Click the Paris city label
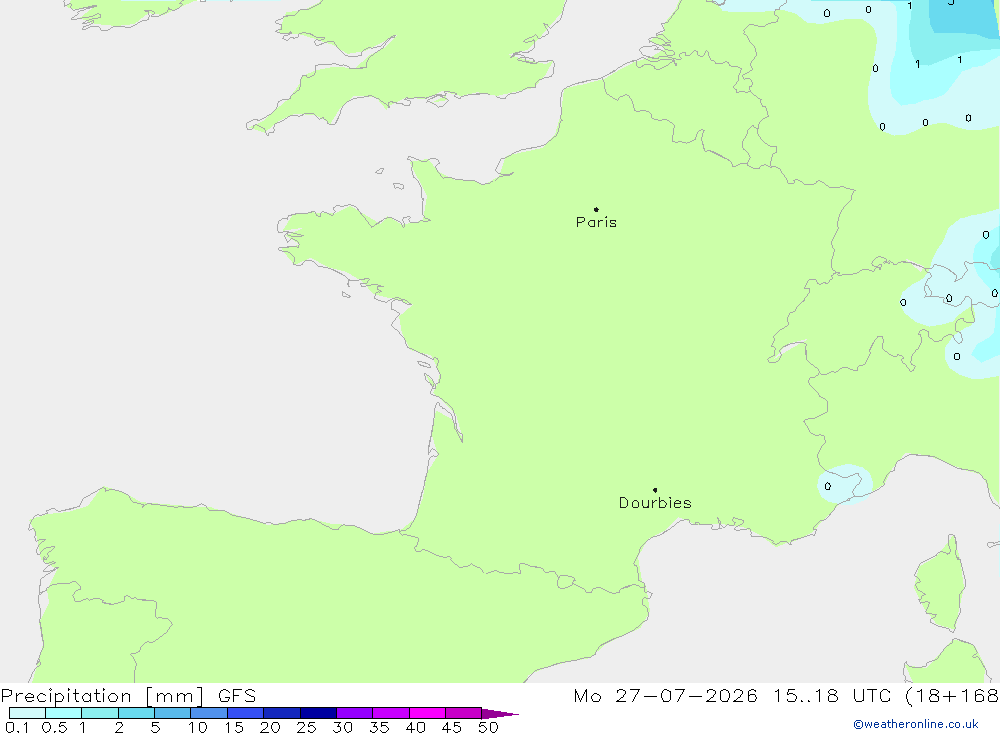1000x733 pixels. [596, 222]
